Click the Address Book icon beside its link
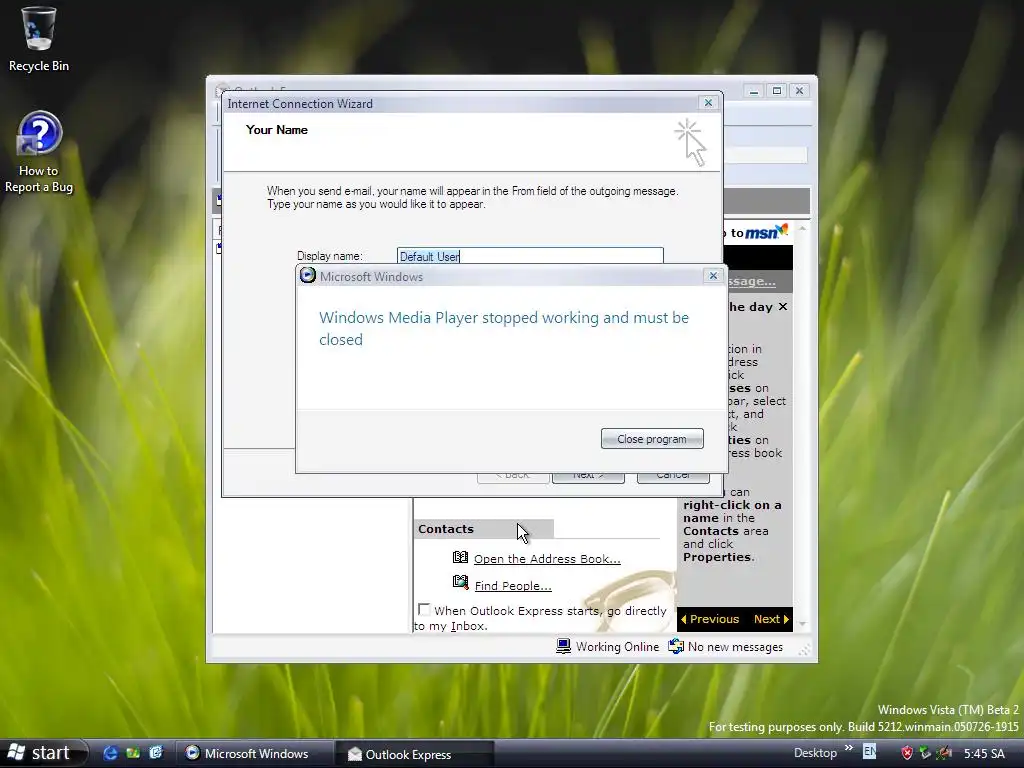 pyautogui.click(x=460, y=557)
